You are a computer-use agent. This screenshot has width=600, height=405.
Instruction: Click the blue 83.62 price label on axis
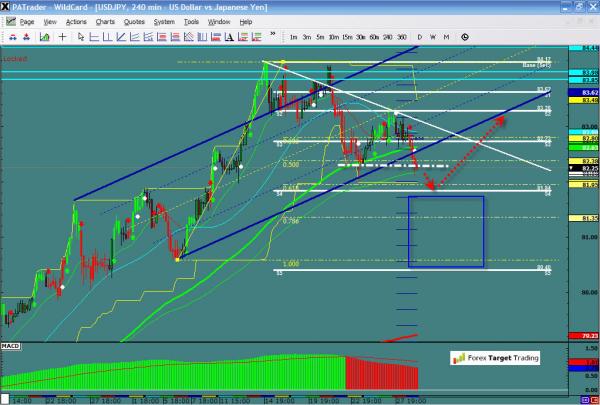(x=588, y=93)
